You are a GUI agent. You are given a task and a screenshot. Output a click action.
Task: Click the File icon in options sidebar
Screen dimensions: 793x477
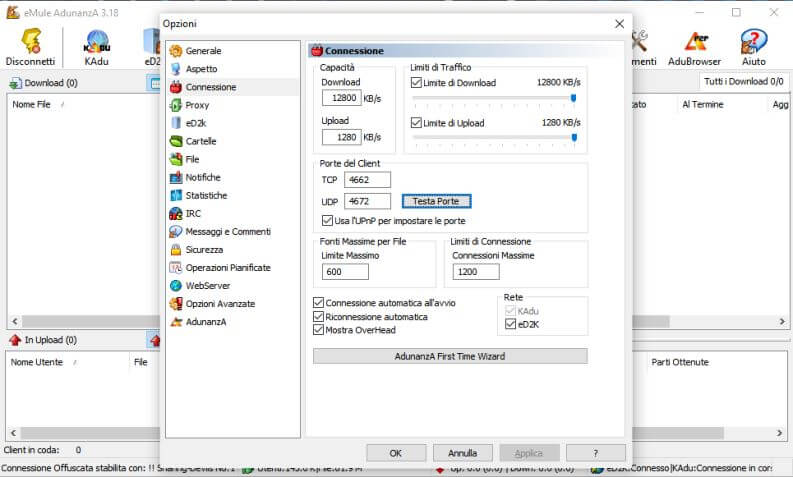(x=175, y=159)
